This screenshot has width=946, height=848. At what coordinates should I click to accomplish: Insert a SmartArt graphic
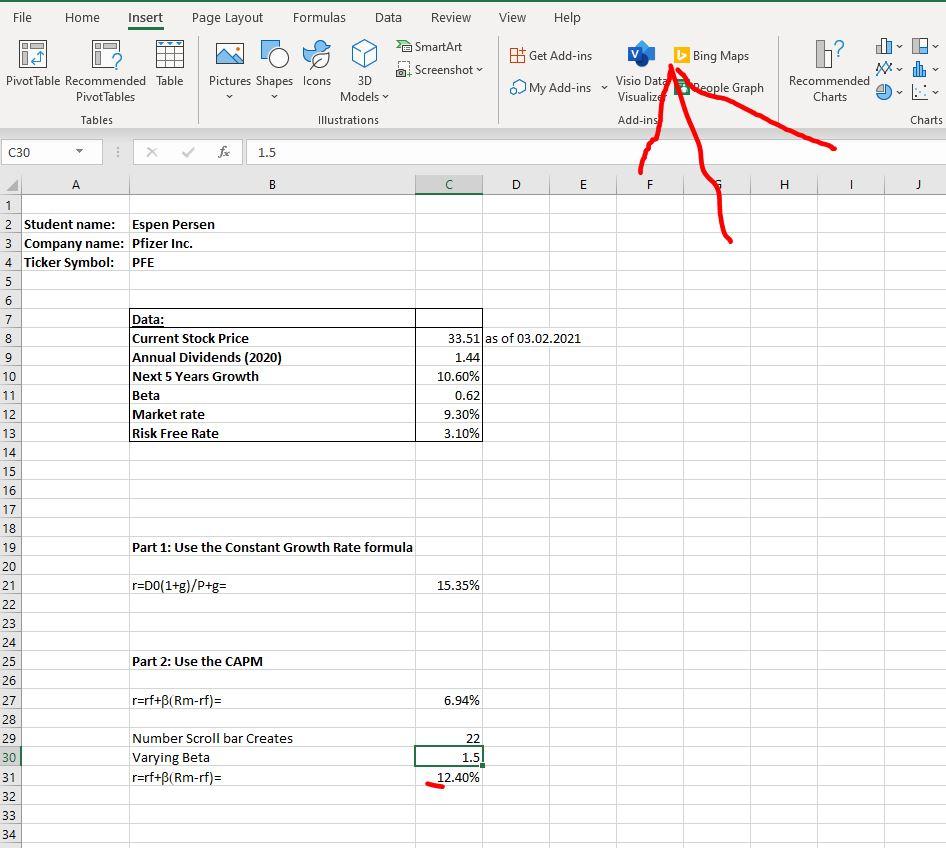coord(428,47)
